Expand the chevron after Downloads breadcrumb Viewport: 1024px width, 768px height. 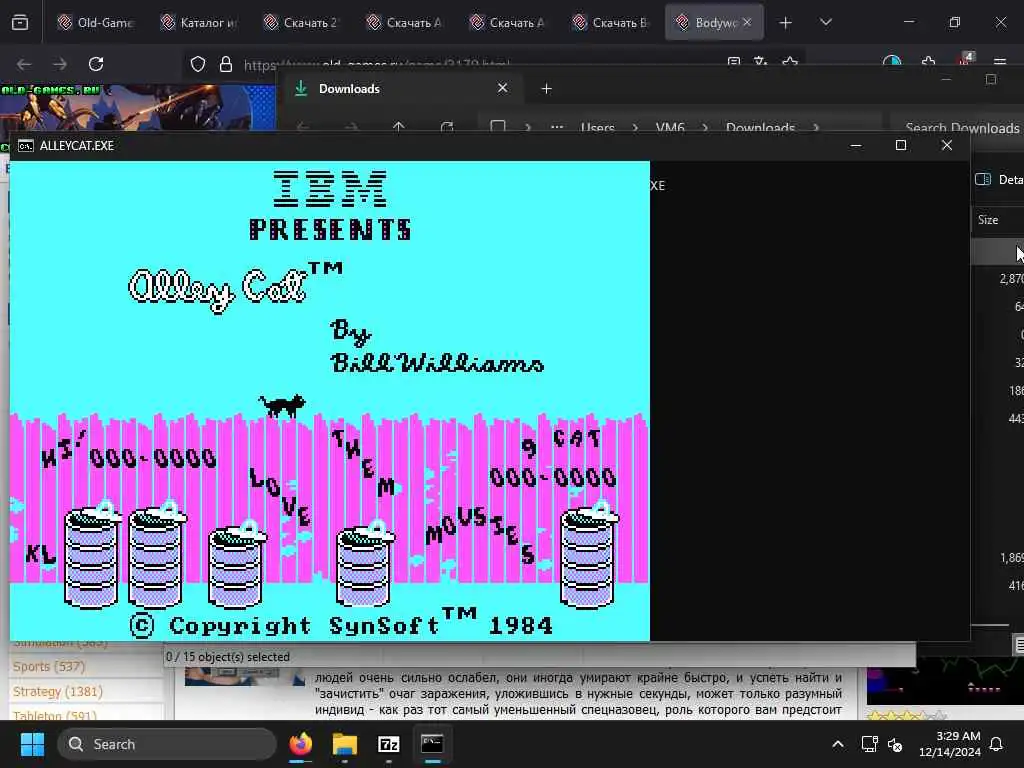tap(816, 127)
